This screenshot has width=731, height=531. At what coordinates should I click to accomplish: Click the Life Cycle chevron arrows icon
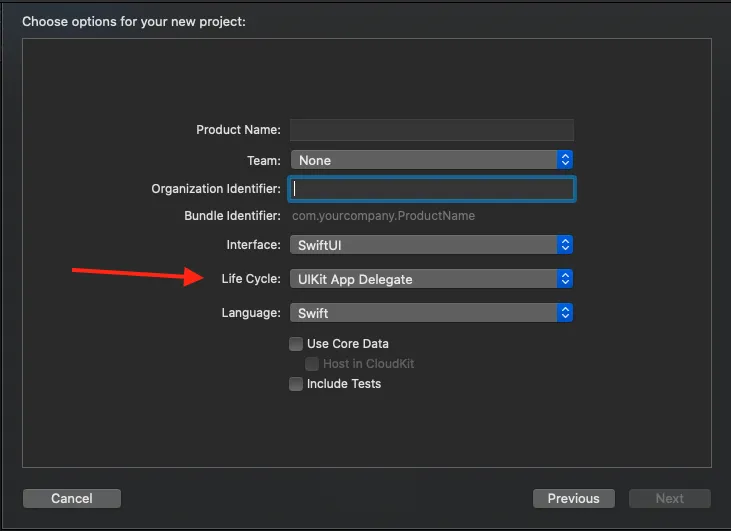click(x=565, y=279)
